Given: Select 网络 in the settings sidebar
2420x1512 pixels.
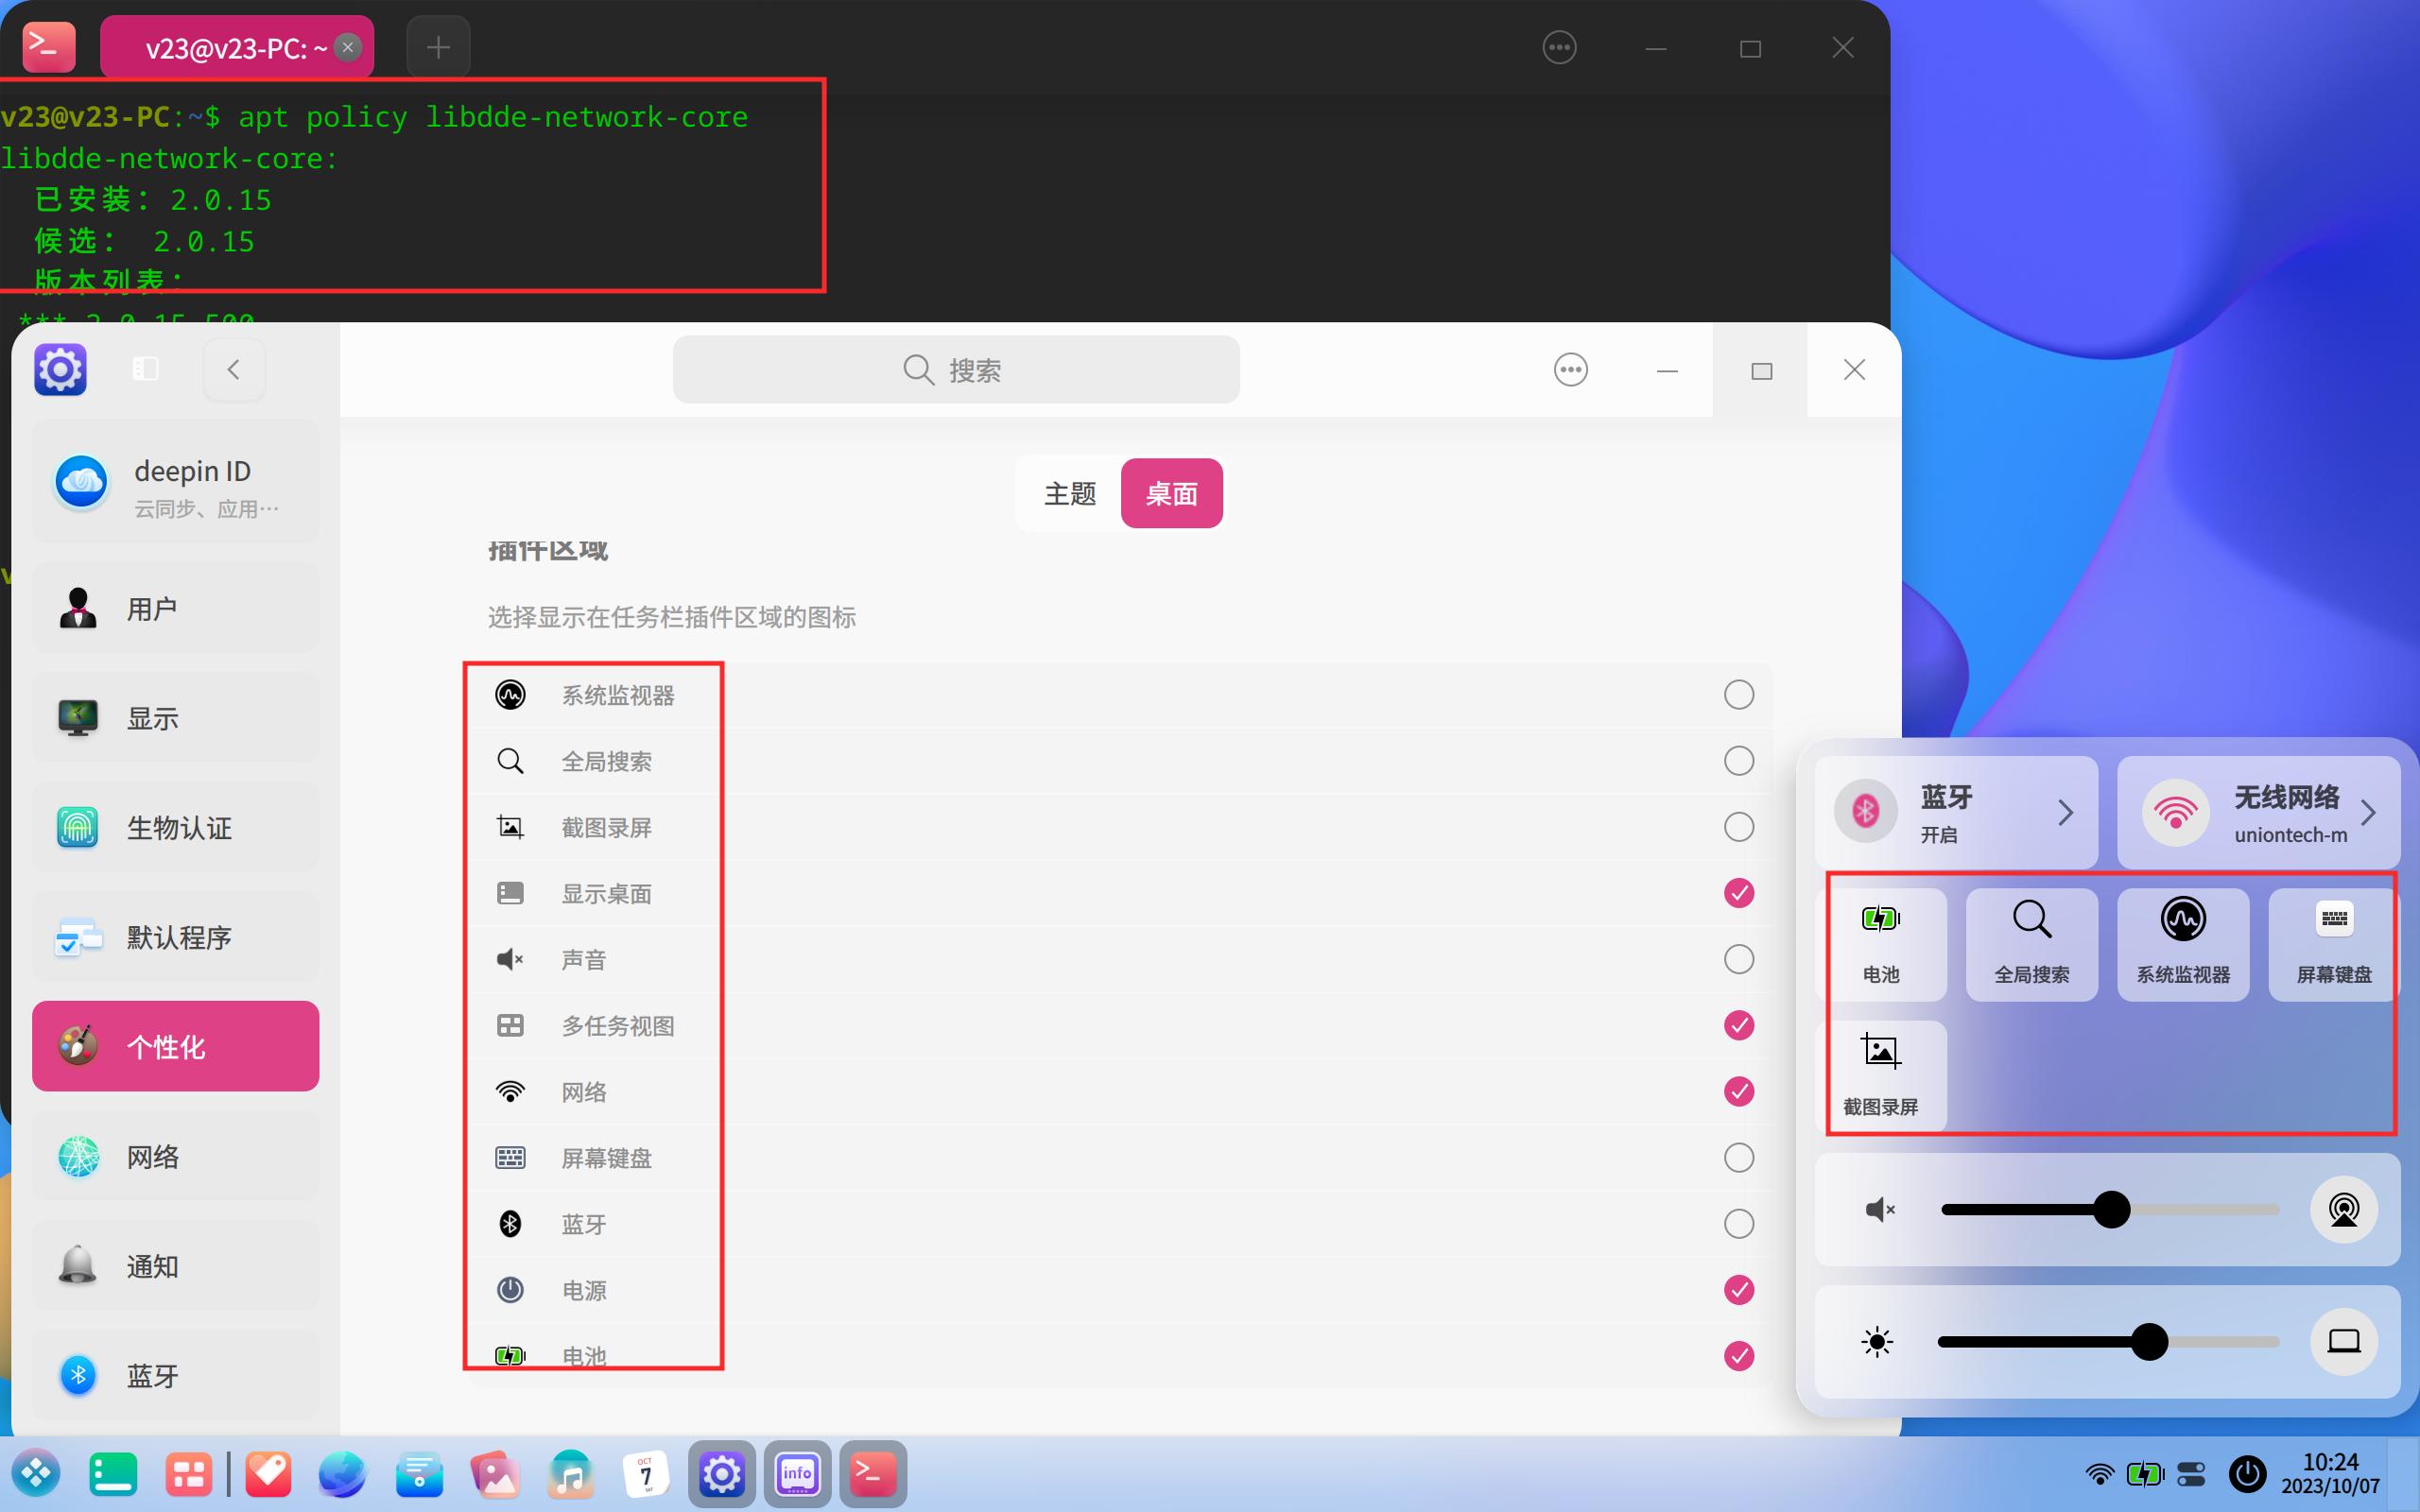Looking at the screenshot, I should click(x=175, y=1157).
